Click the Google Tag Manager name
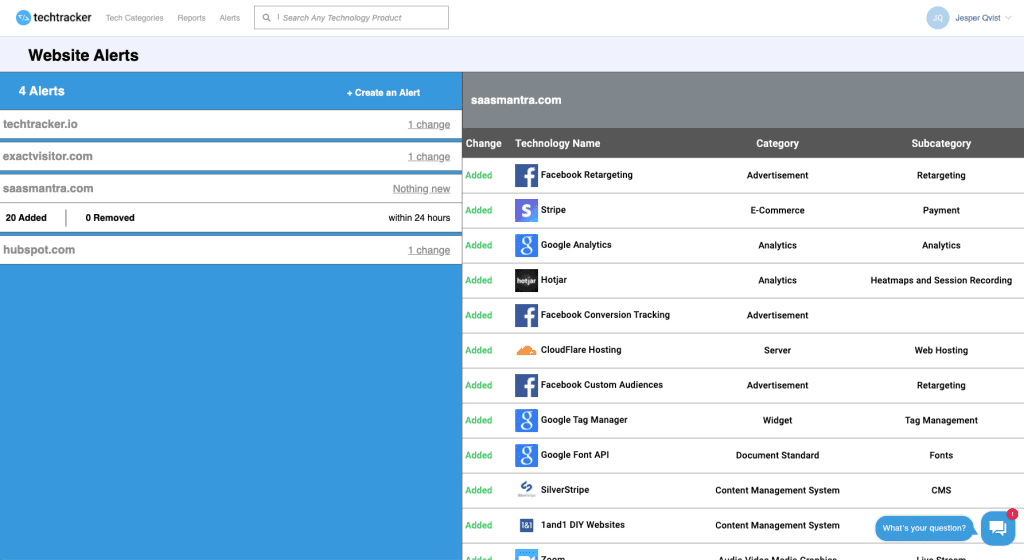This screenshot has width=1024, height=560. pos(584,420)
